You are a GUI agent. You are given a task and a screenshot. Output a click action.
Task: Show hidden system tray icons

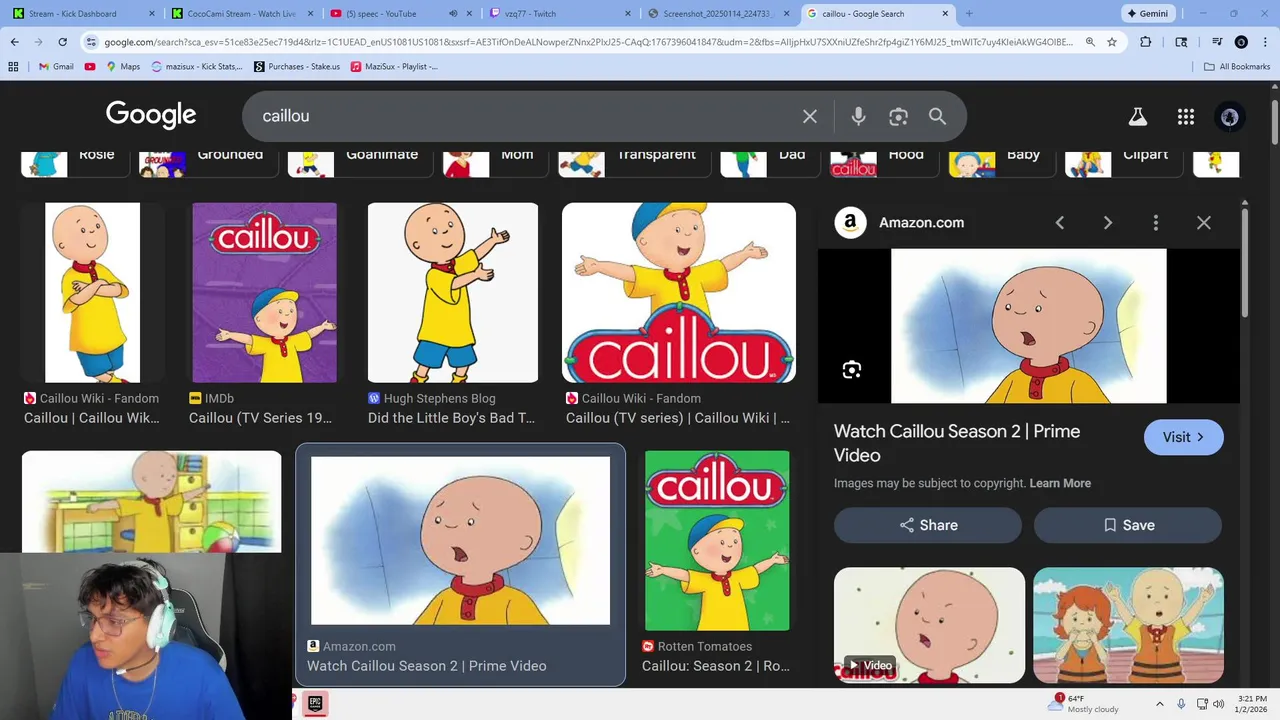(x=1159, y=704)
